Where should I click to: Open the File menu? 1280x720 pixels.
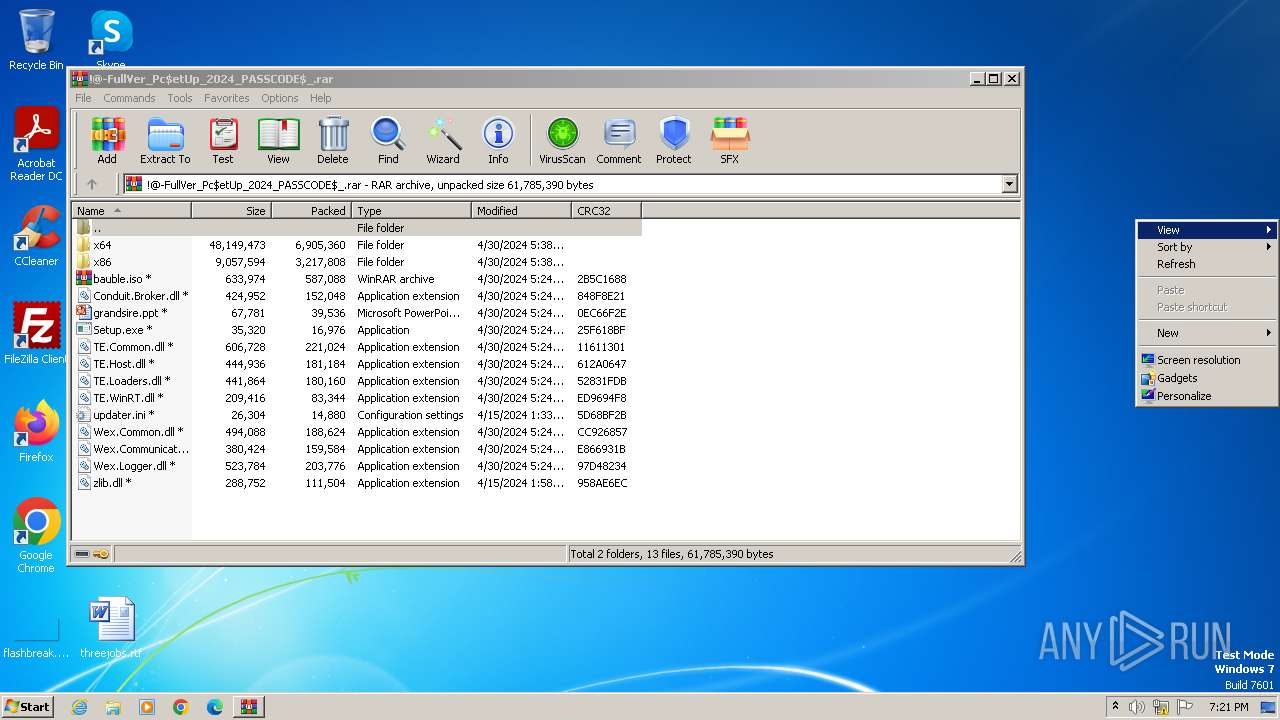[83, 98]
